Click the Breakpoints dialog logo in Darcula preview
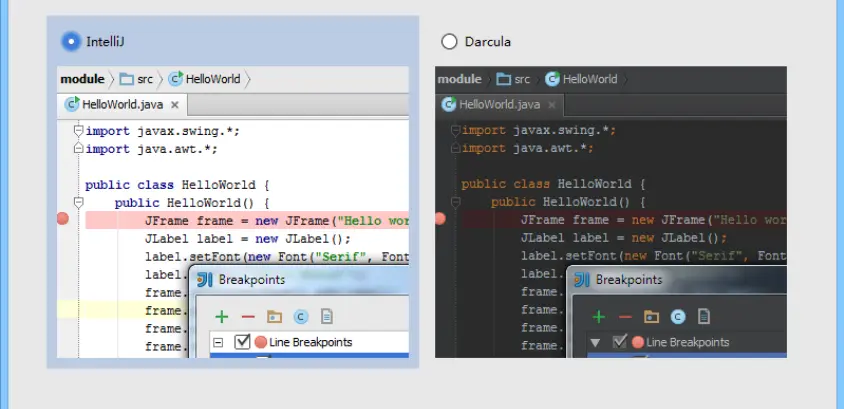This screenshot has height=409, width=844. pos(582,280)
